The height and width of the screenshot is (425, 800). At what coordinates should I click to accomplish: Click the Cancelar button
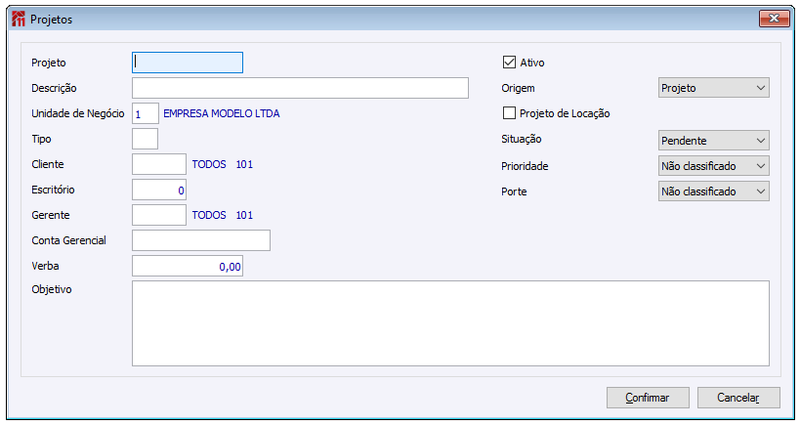(738, 397)
